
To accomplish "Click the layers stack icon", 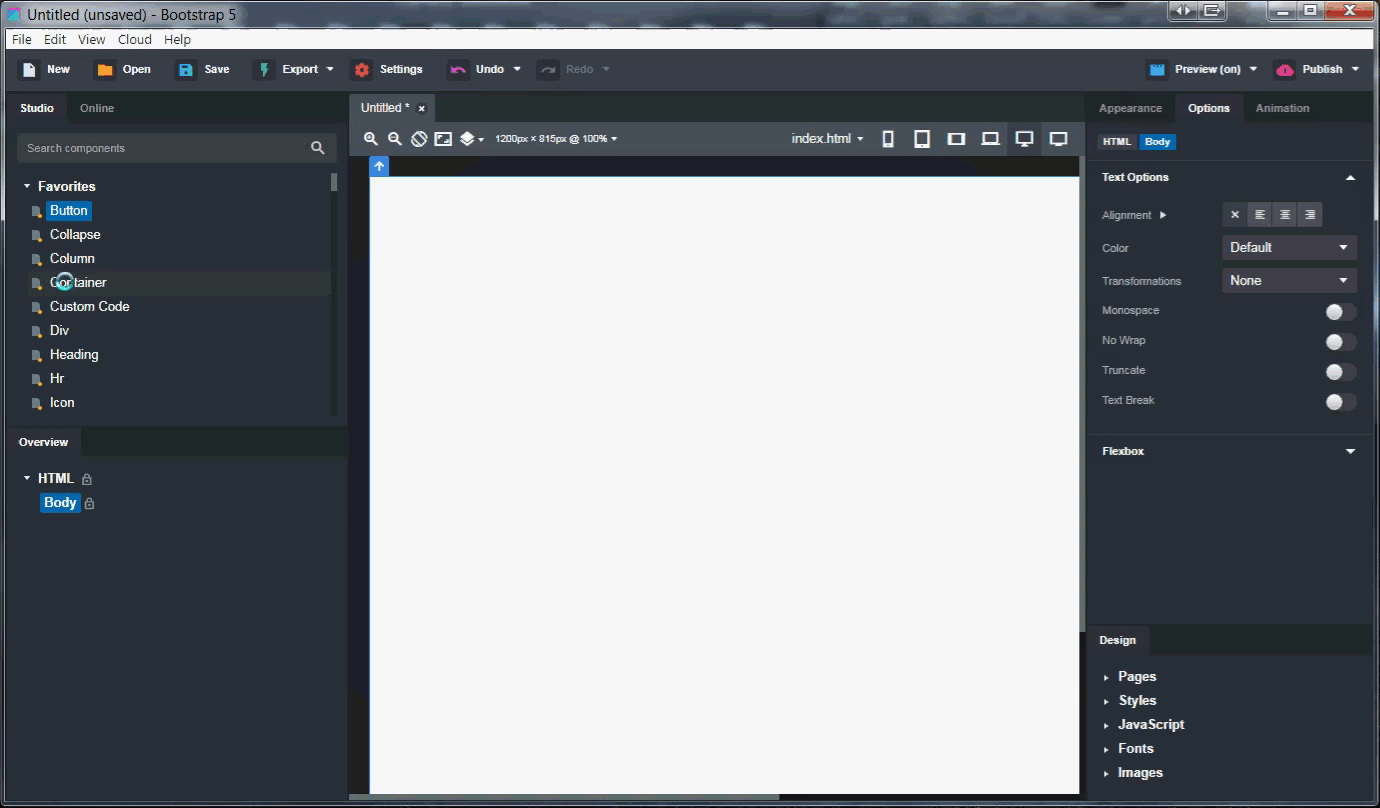I will tap(467, 139).
